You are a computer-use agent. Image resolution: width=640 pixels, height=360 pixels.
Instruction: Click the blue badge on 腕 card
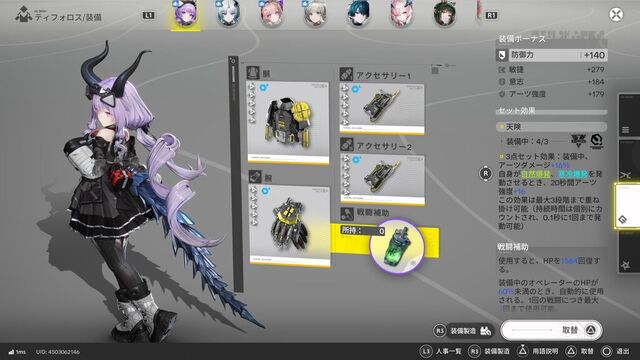pyautogui.click(x=265, y=191)
